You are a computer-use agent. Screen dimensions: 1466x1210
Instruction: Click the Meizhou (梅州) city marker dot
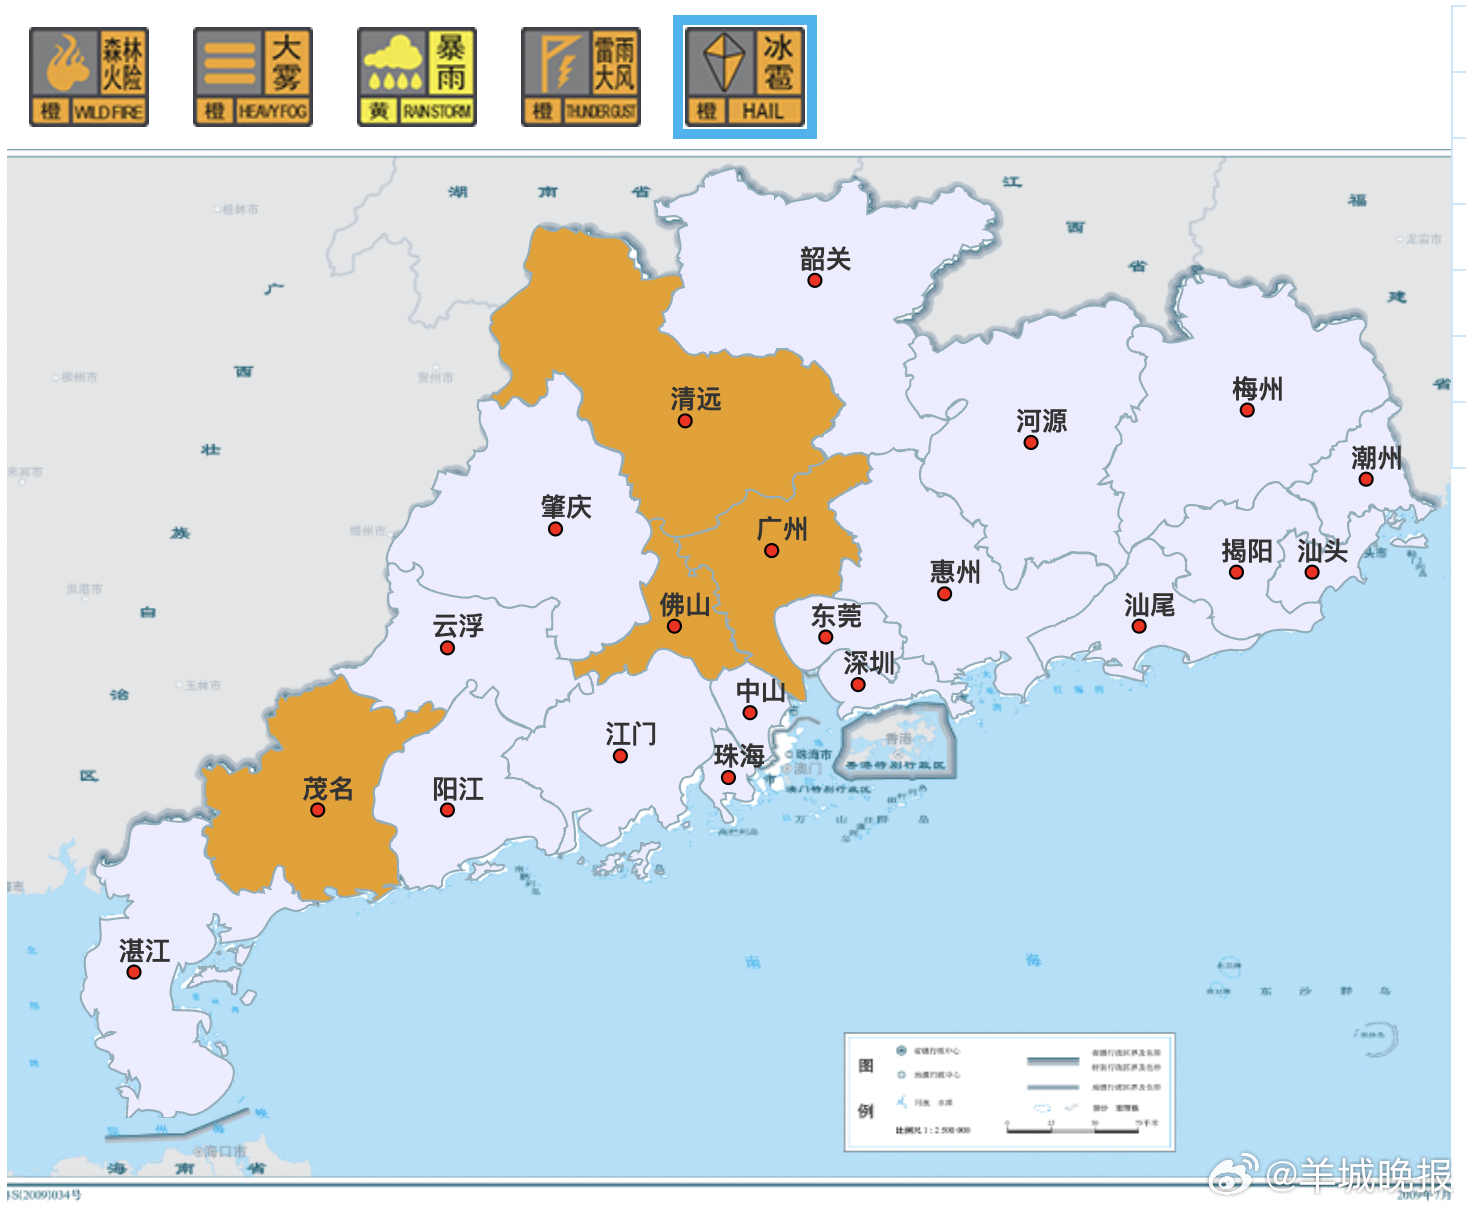(1246, 410)
